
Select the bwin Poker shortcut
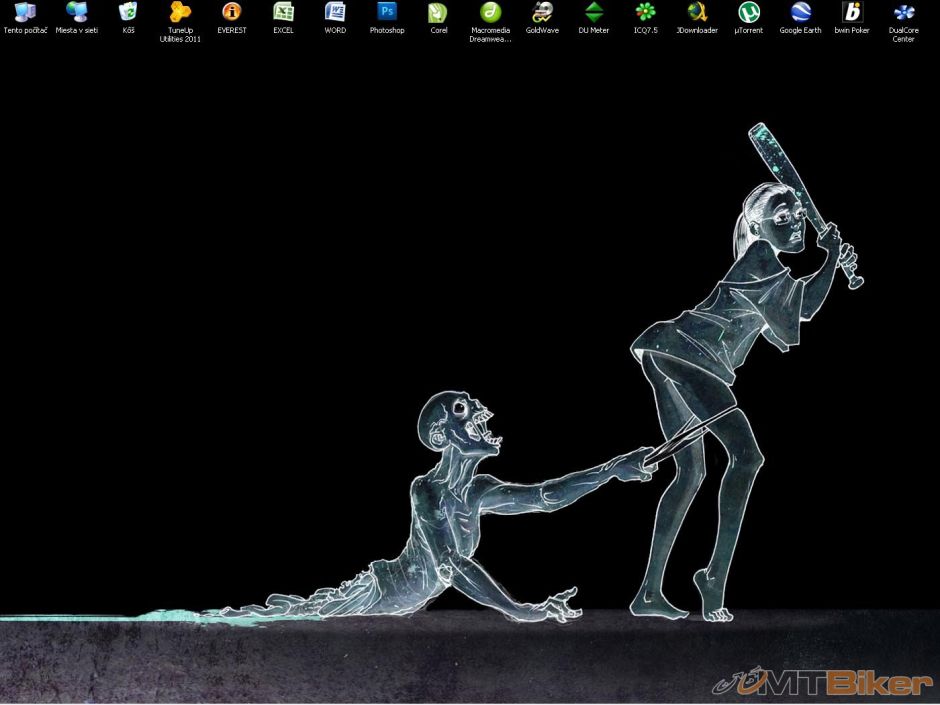click(852, 13)
